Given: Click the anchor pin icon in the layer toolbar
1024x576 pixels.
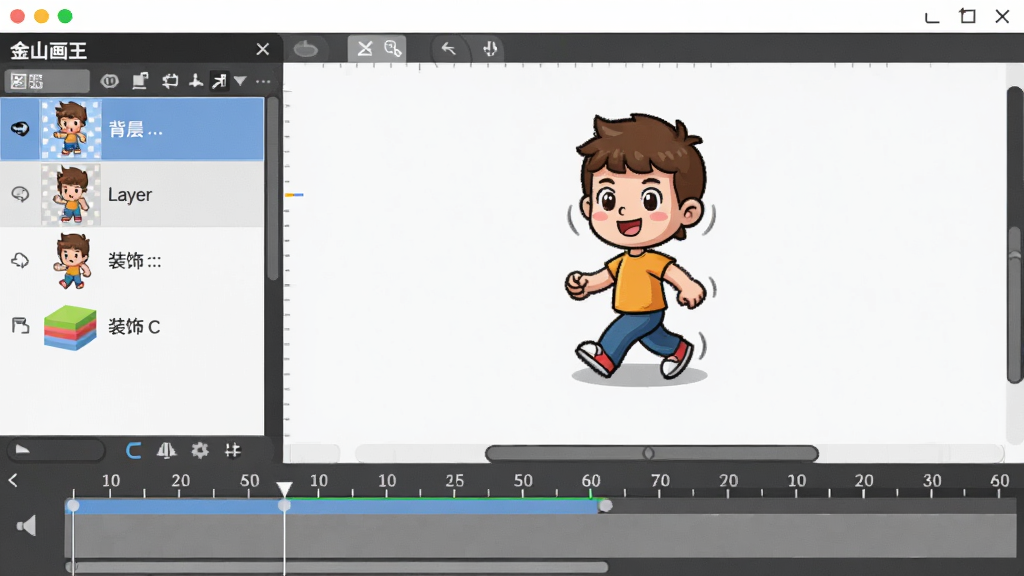Looking at the screenshot, I should tap(195, 81).
